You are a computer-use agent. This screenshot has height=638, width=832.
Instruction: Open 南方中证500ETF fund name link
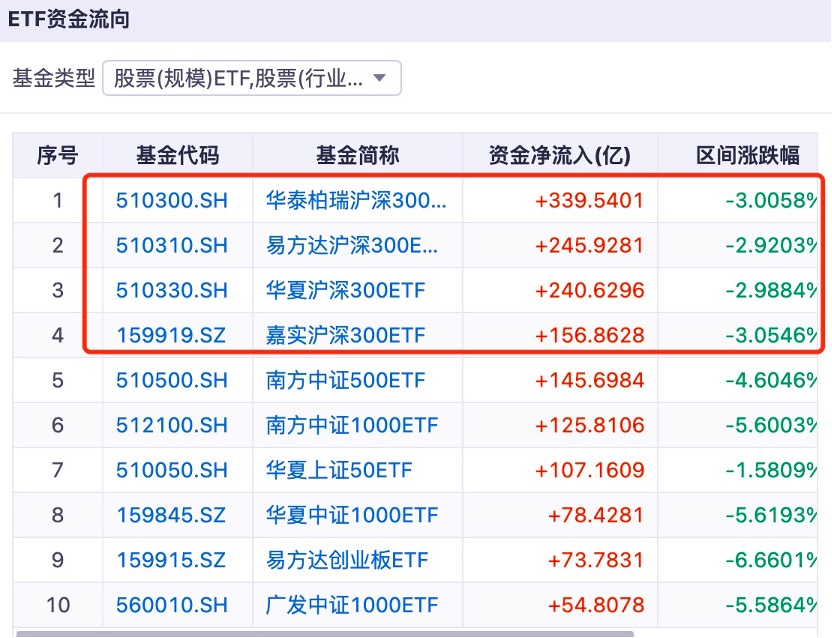coord(345,381)
